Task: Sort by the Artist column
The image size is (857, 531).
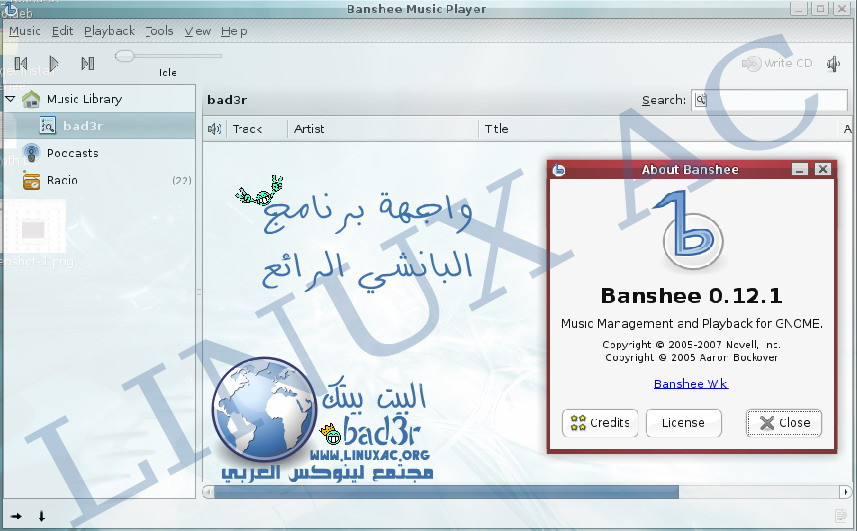Action: click(x=383, y=129)
